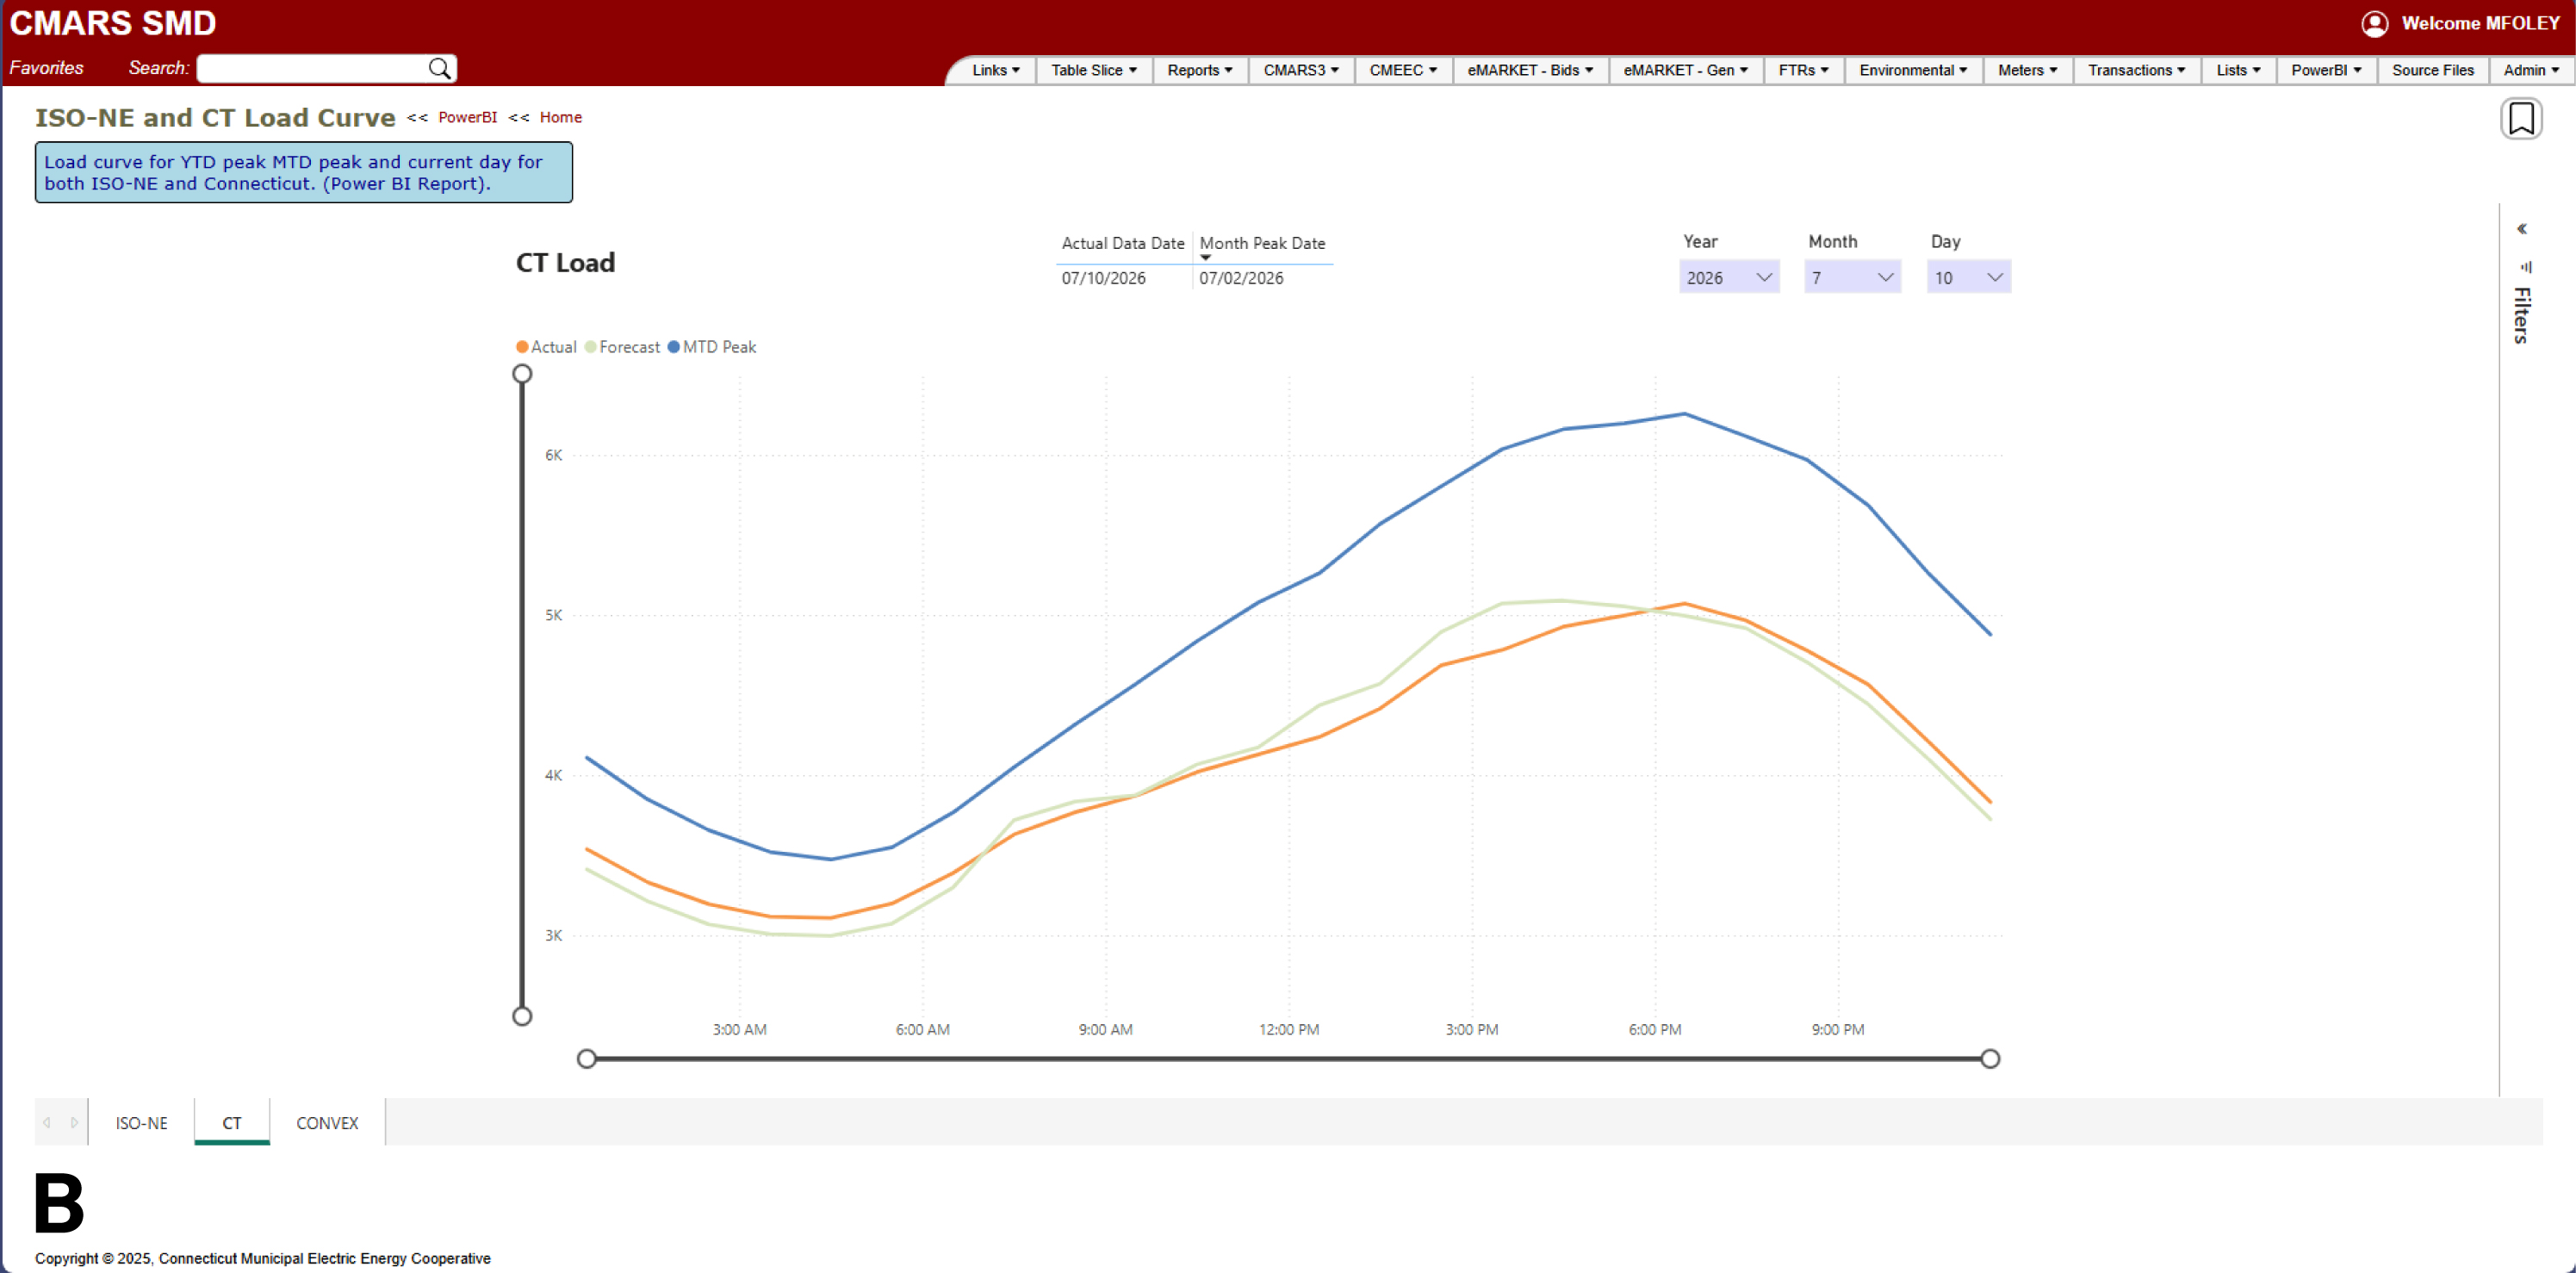
Task: Click the bottom vertical zoom slider handle
Action: (x=522, y=1016)
